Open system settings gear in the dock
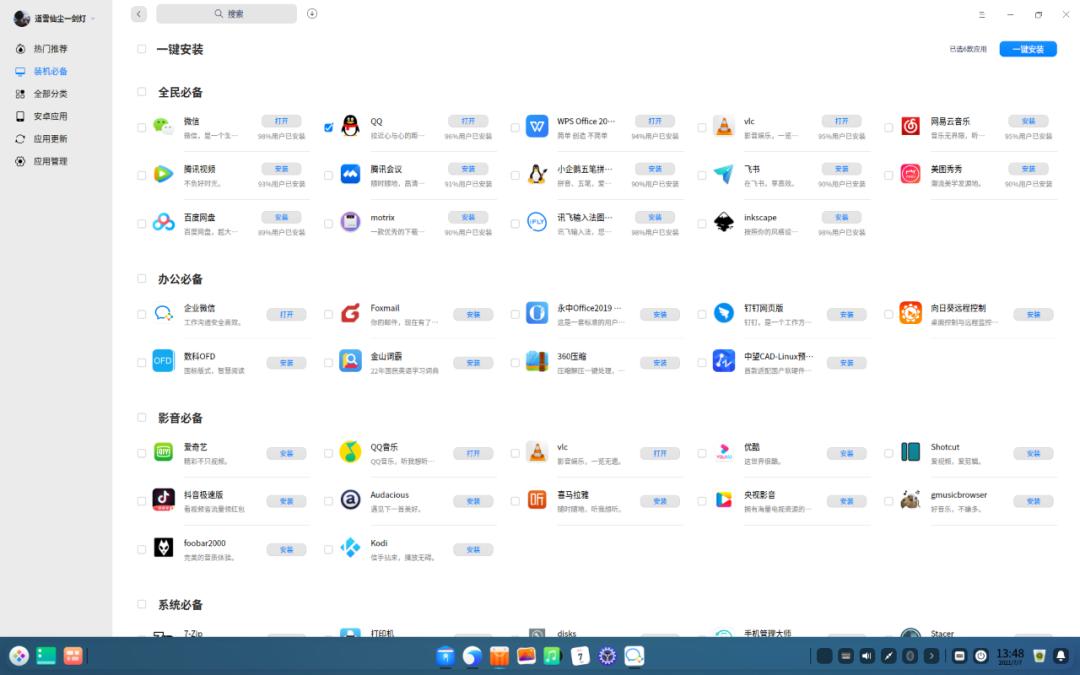The height and width of the screenshot is (675, 1080). click(x=607, y=656)
